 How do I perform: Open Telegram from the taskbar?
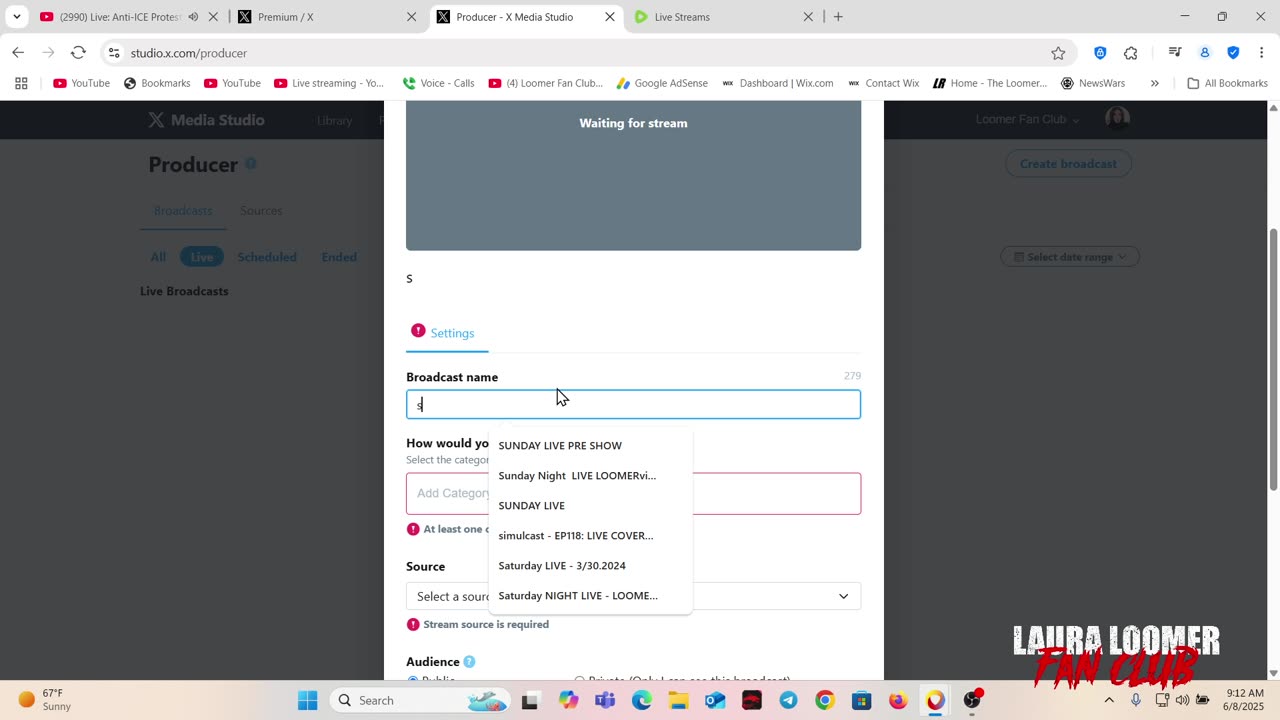coord(788,700)
